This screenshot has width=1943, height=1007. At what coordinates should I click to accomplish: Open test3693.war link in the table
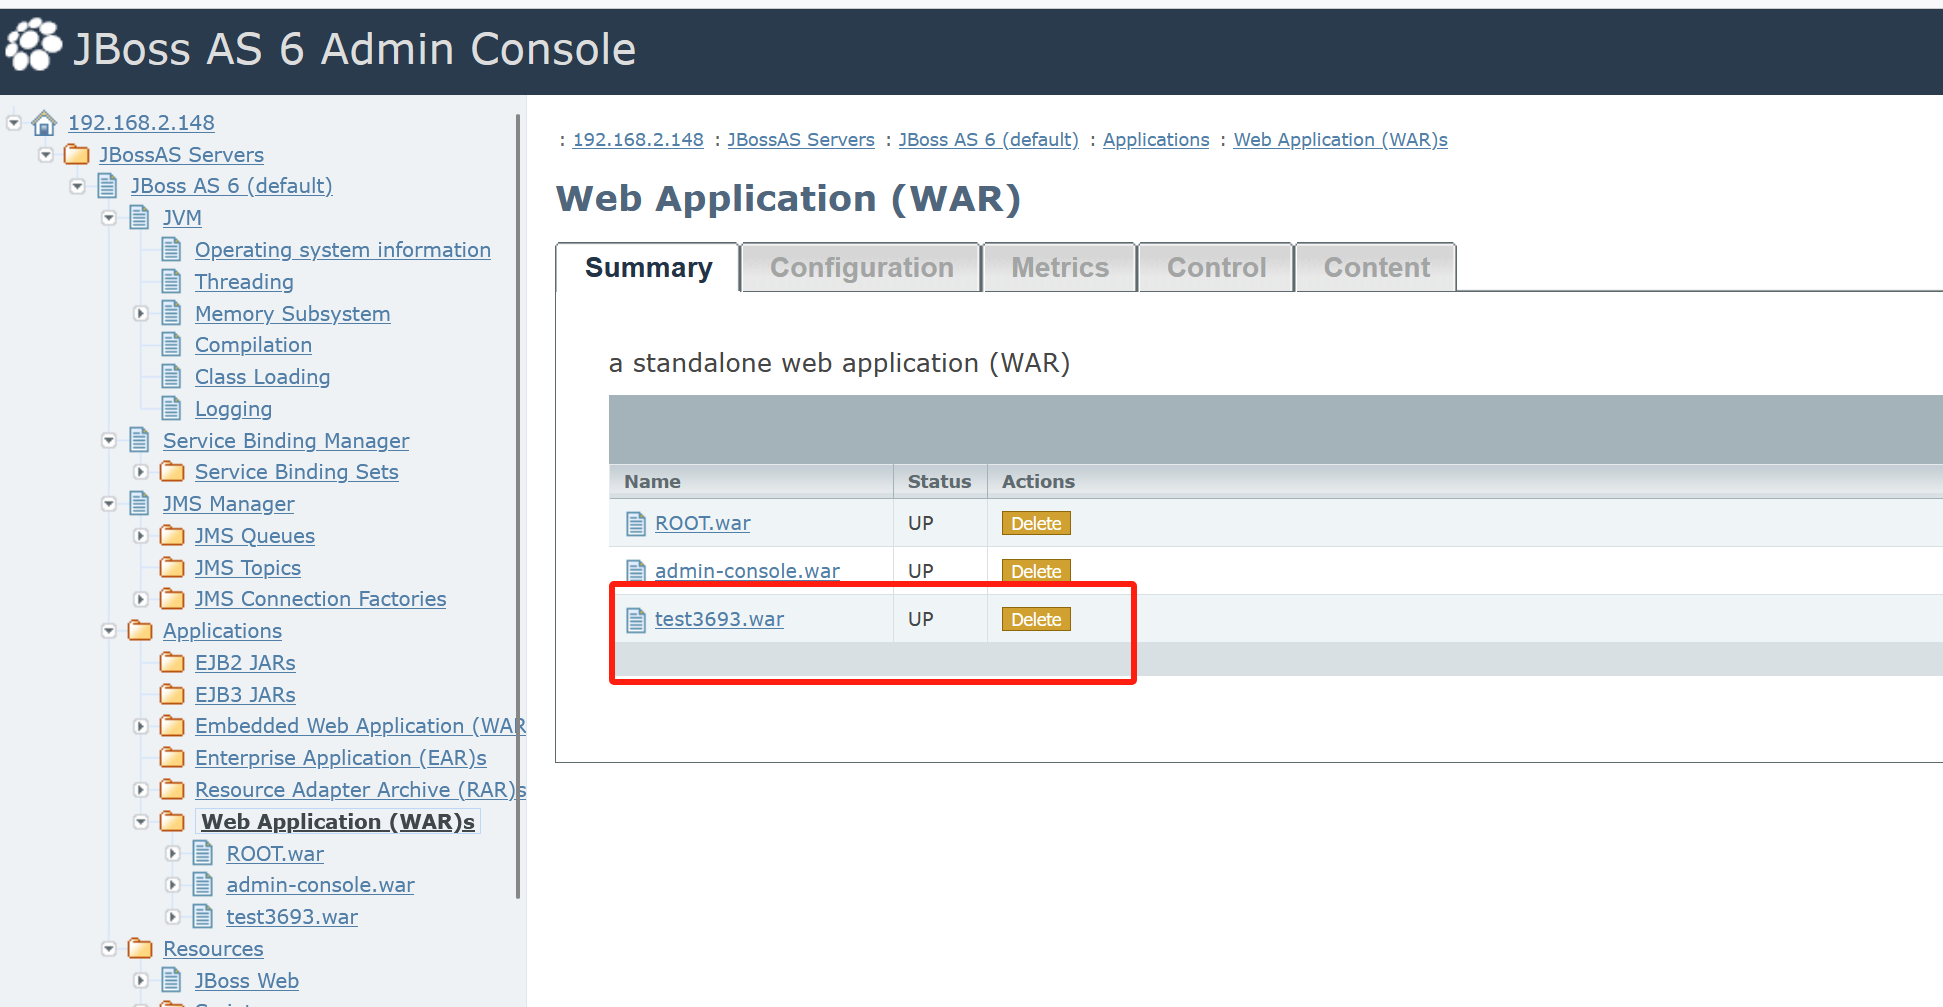(x=719, y=619)
